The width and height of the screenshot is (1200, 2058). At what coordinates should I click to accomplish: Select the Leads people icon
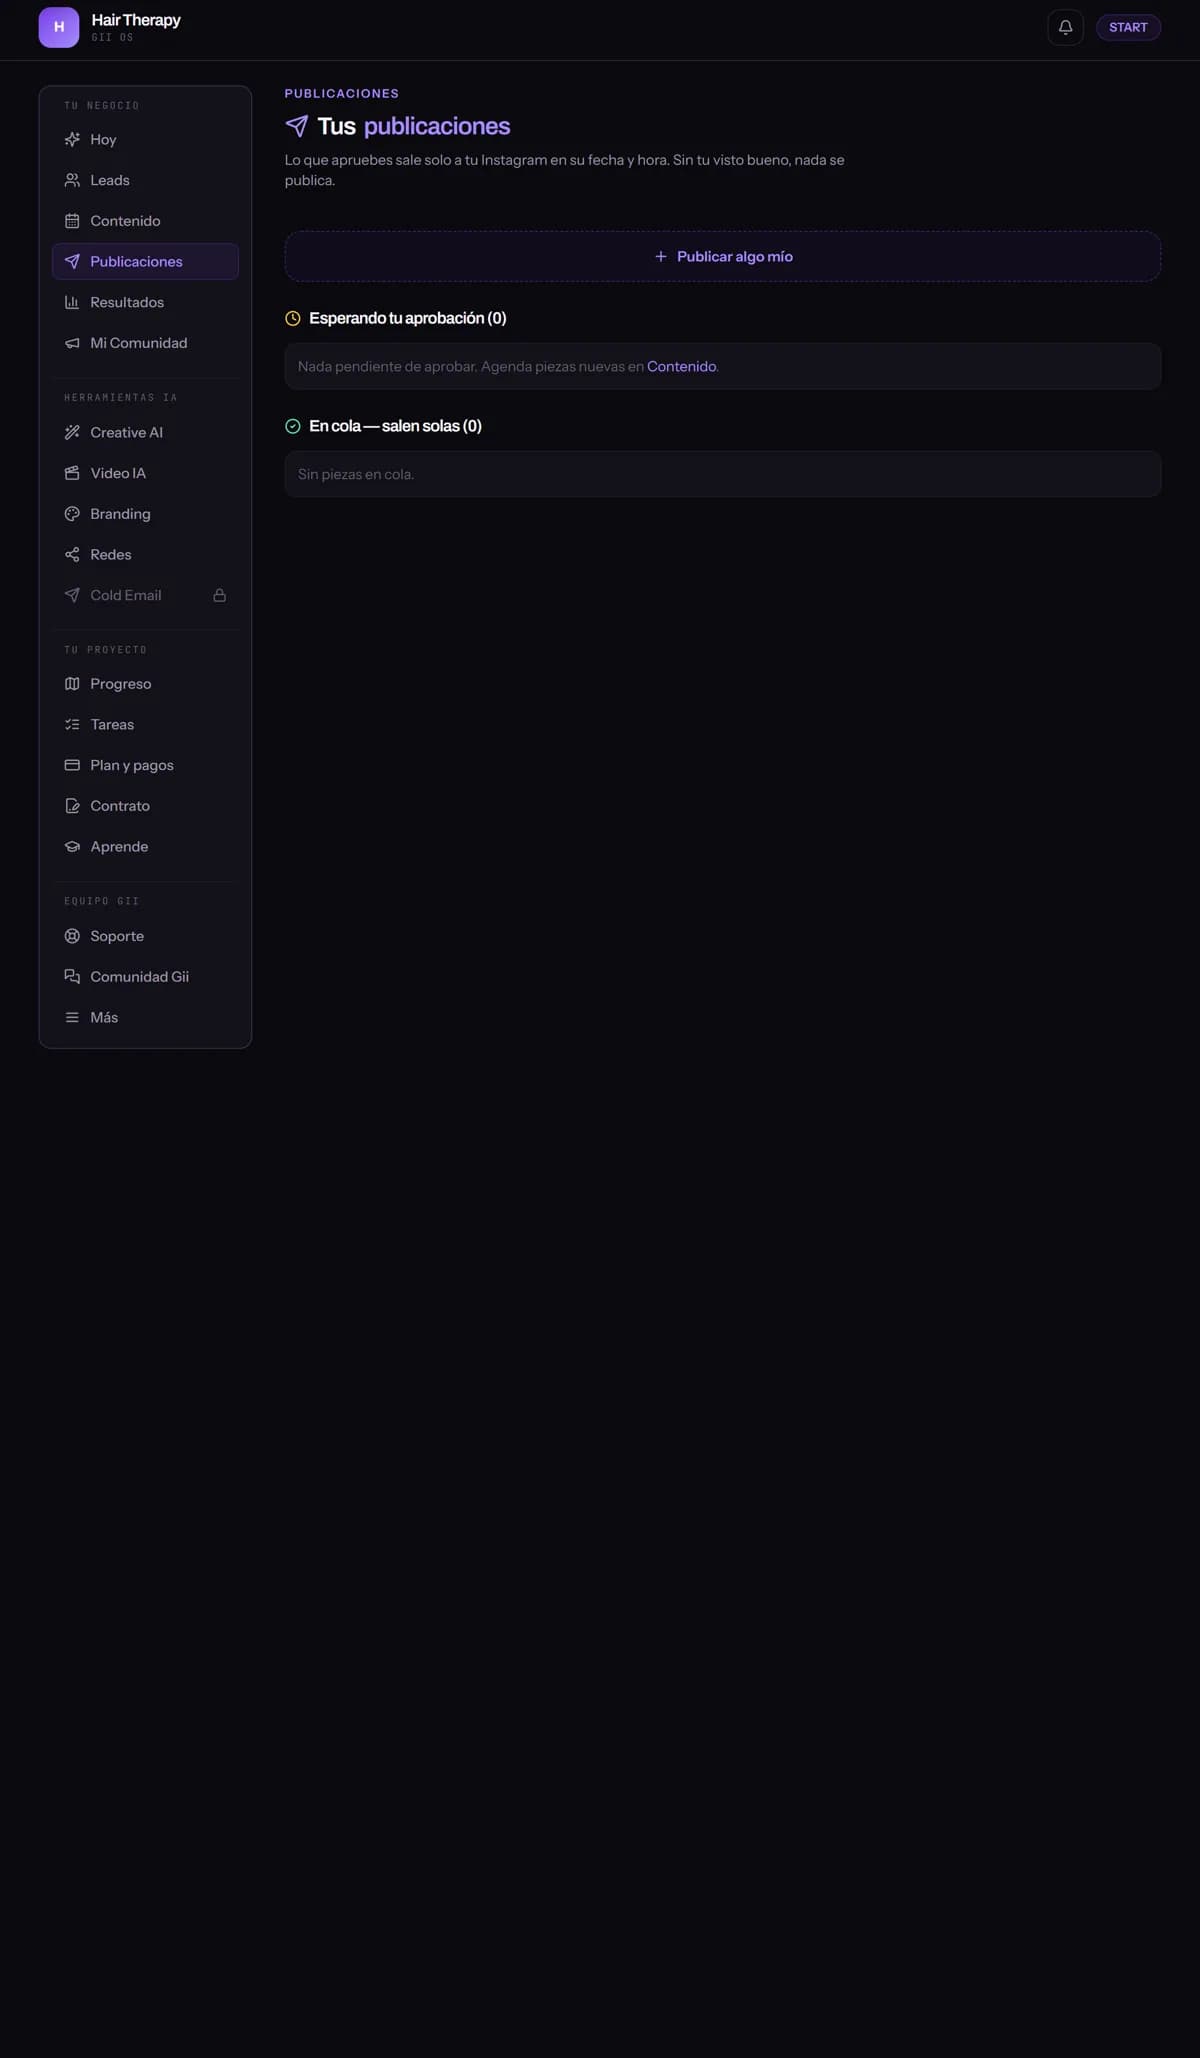tap(72, 180)
